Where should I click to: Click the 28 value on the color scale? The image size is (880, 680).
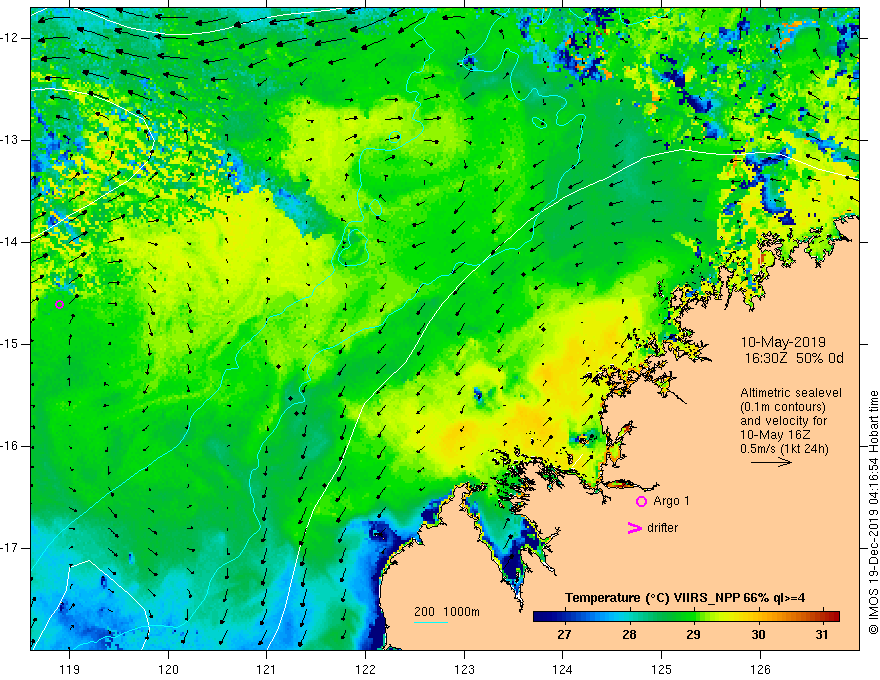pos(629,635)
